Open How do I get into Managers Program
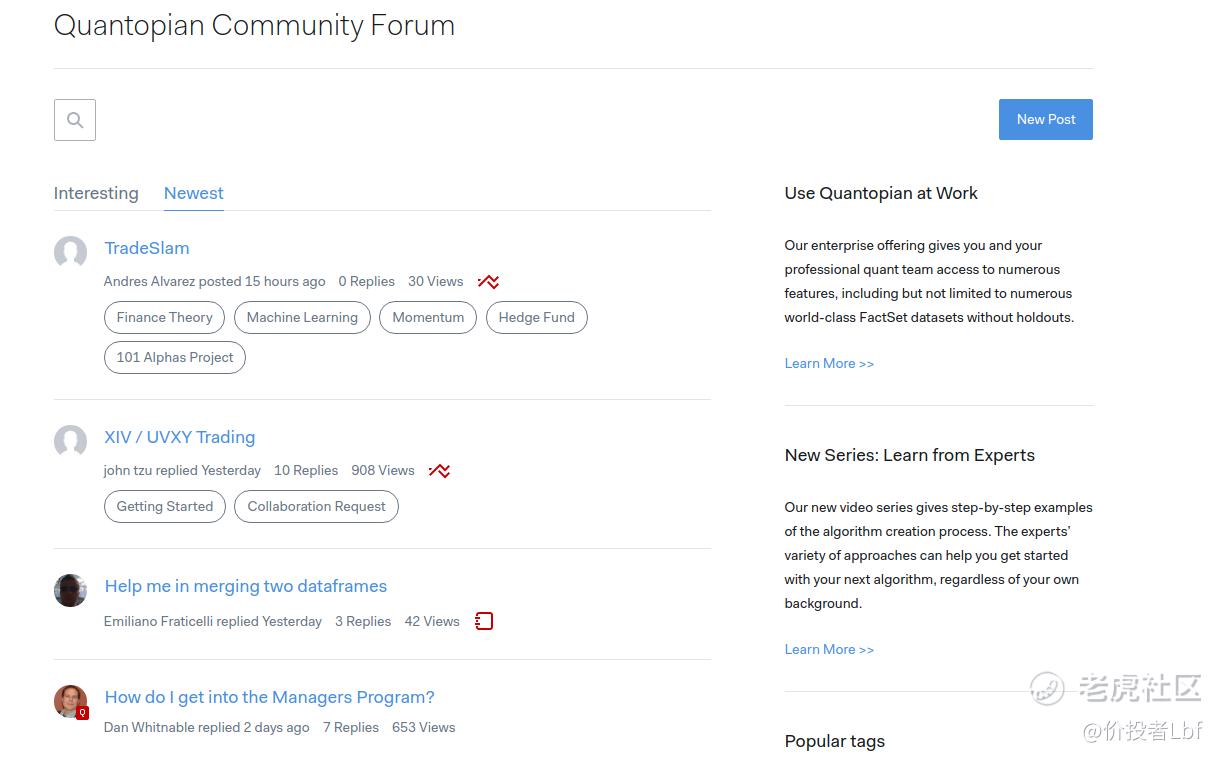The width and height of the screenshot is (1225, 759). pyautogui.click(x=270, y=697)
